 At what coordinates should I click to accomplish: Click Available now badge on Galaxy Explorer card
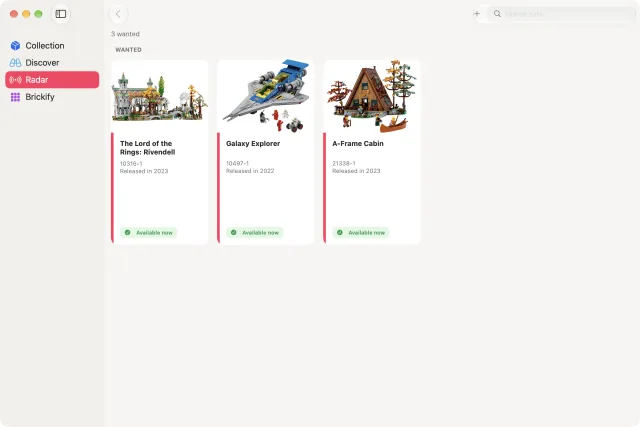point(255,233)
